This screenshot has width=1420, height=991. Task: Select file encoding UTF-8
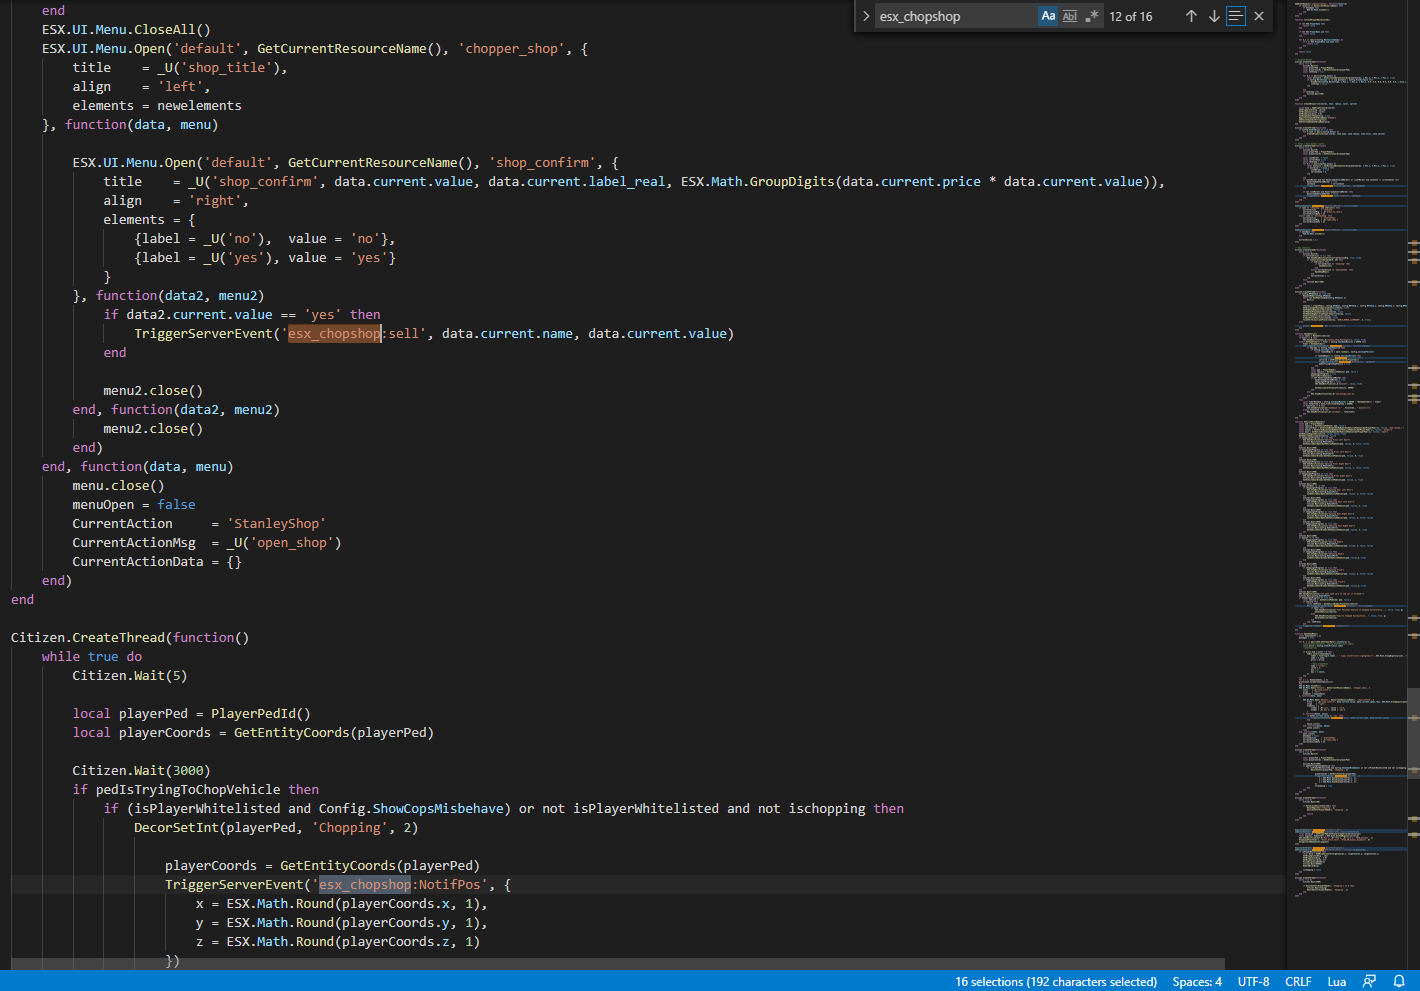tap(1253, 981)
